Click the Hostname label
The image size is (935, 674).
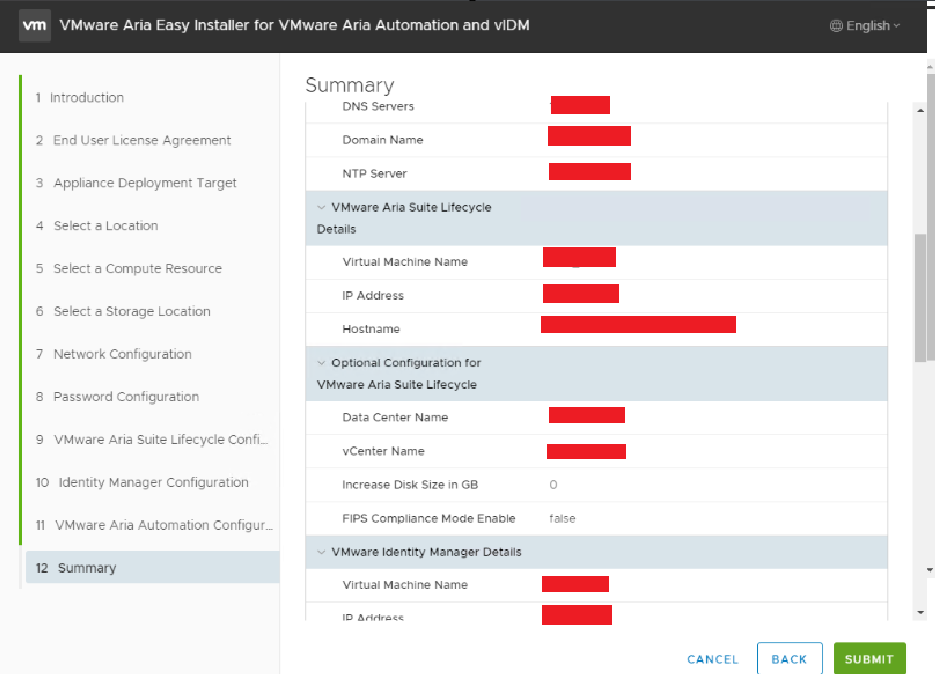(371, 329)
